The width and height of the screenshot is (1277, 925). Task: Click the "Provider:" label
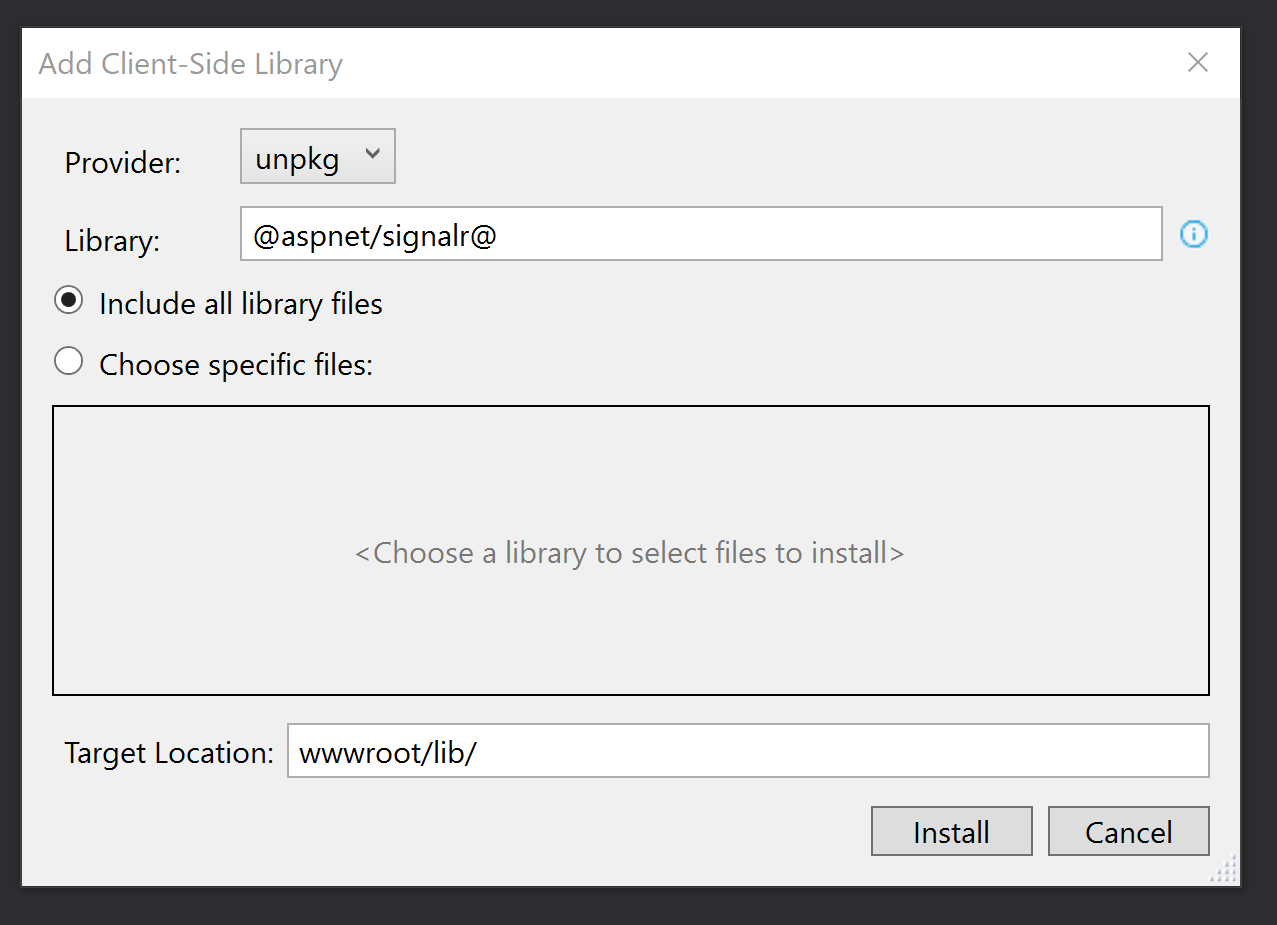click(122, 162)
